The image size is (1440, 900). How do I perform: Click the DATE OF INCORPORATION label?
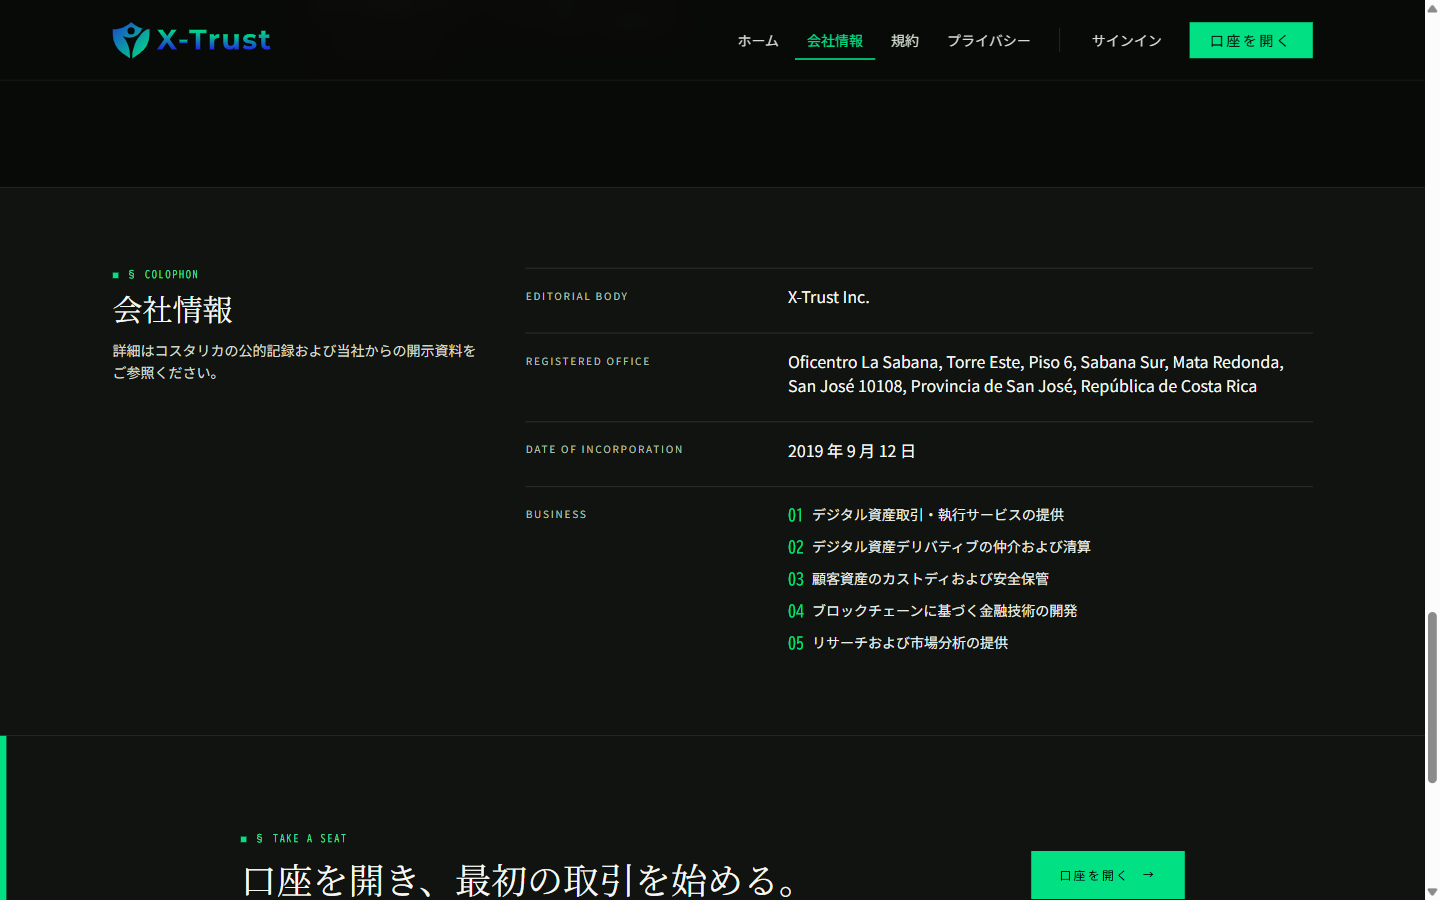point(605,450)
